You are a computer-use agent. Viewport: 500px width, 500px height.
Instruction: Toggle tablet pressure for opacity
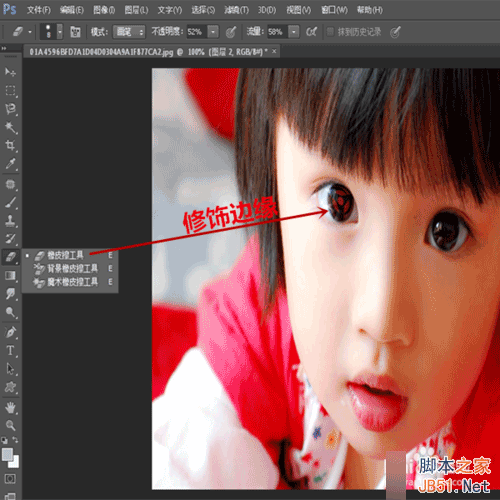coord(231,32)
